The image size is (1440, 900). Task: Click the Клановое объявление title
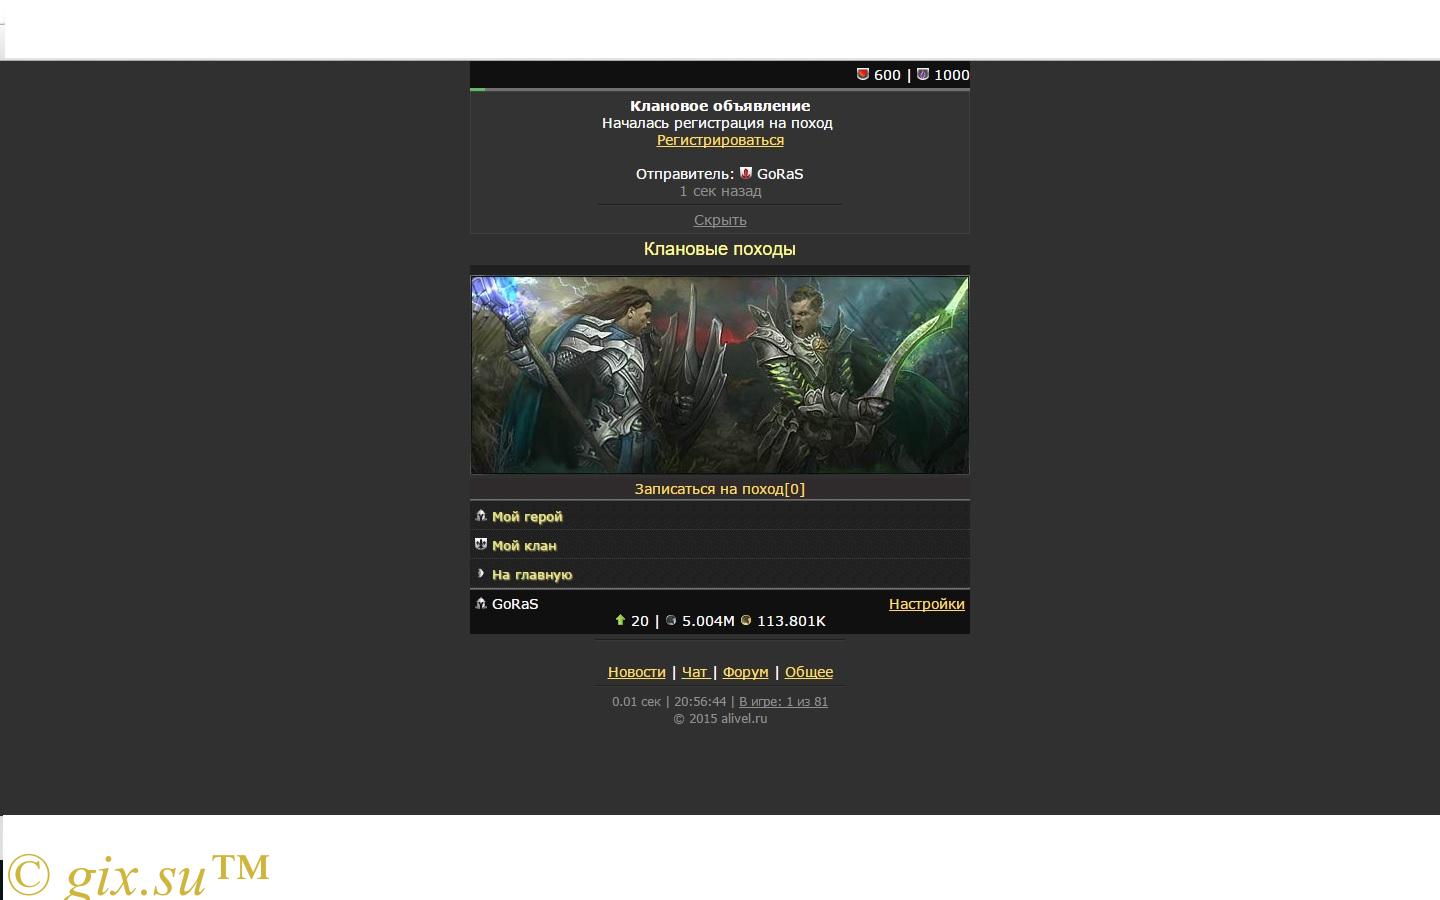[720, 106]
